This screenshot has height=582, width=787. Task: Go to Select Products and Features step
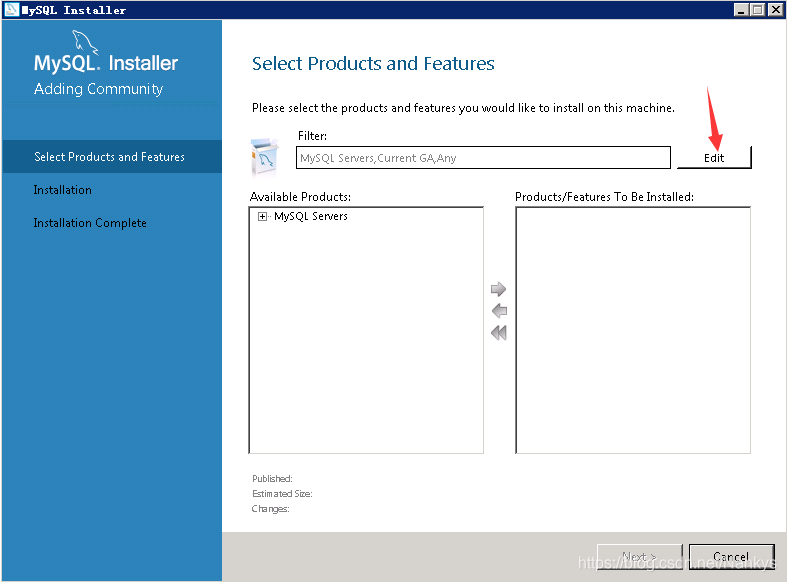(x=112, y=157)
